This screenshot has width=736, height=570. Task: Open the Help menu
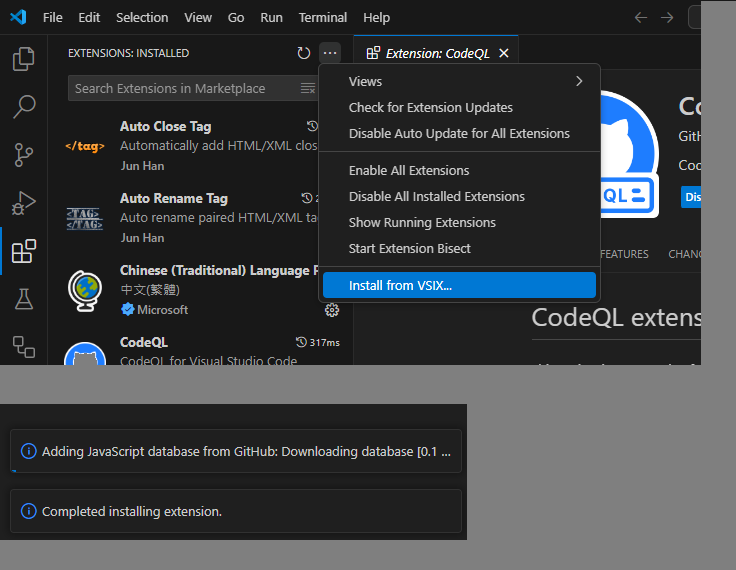[376, 18]
